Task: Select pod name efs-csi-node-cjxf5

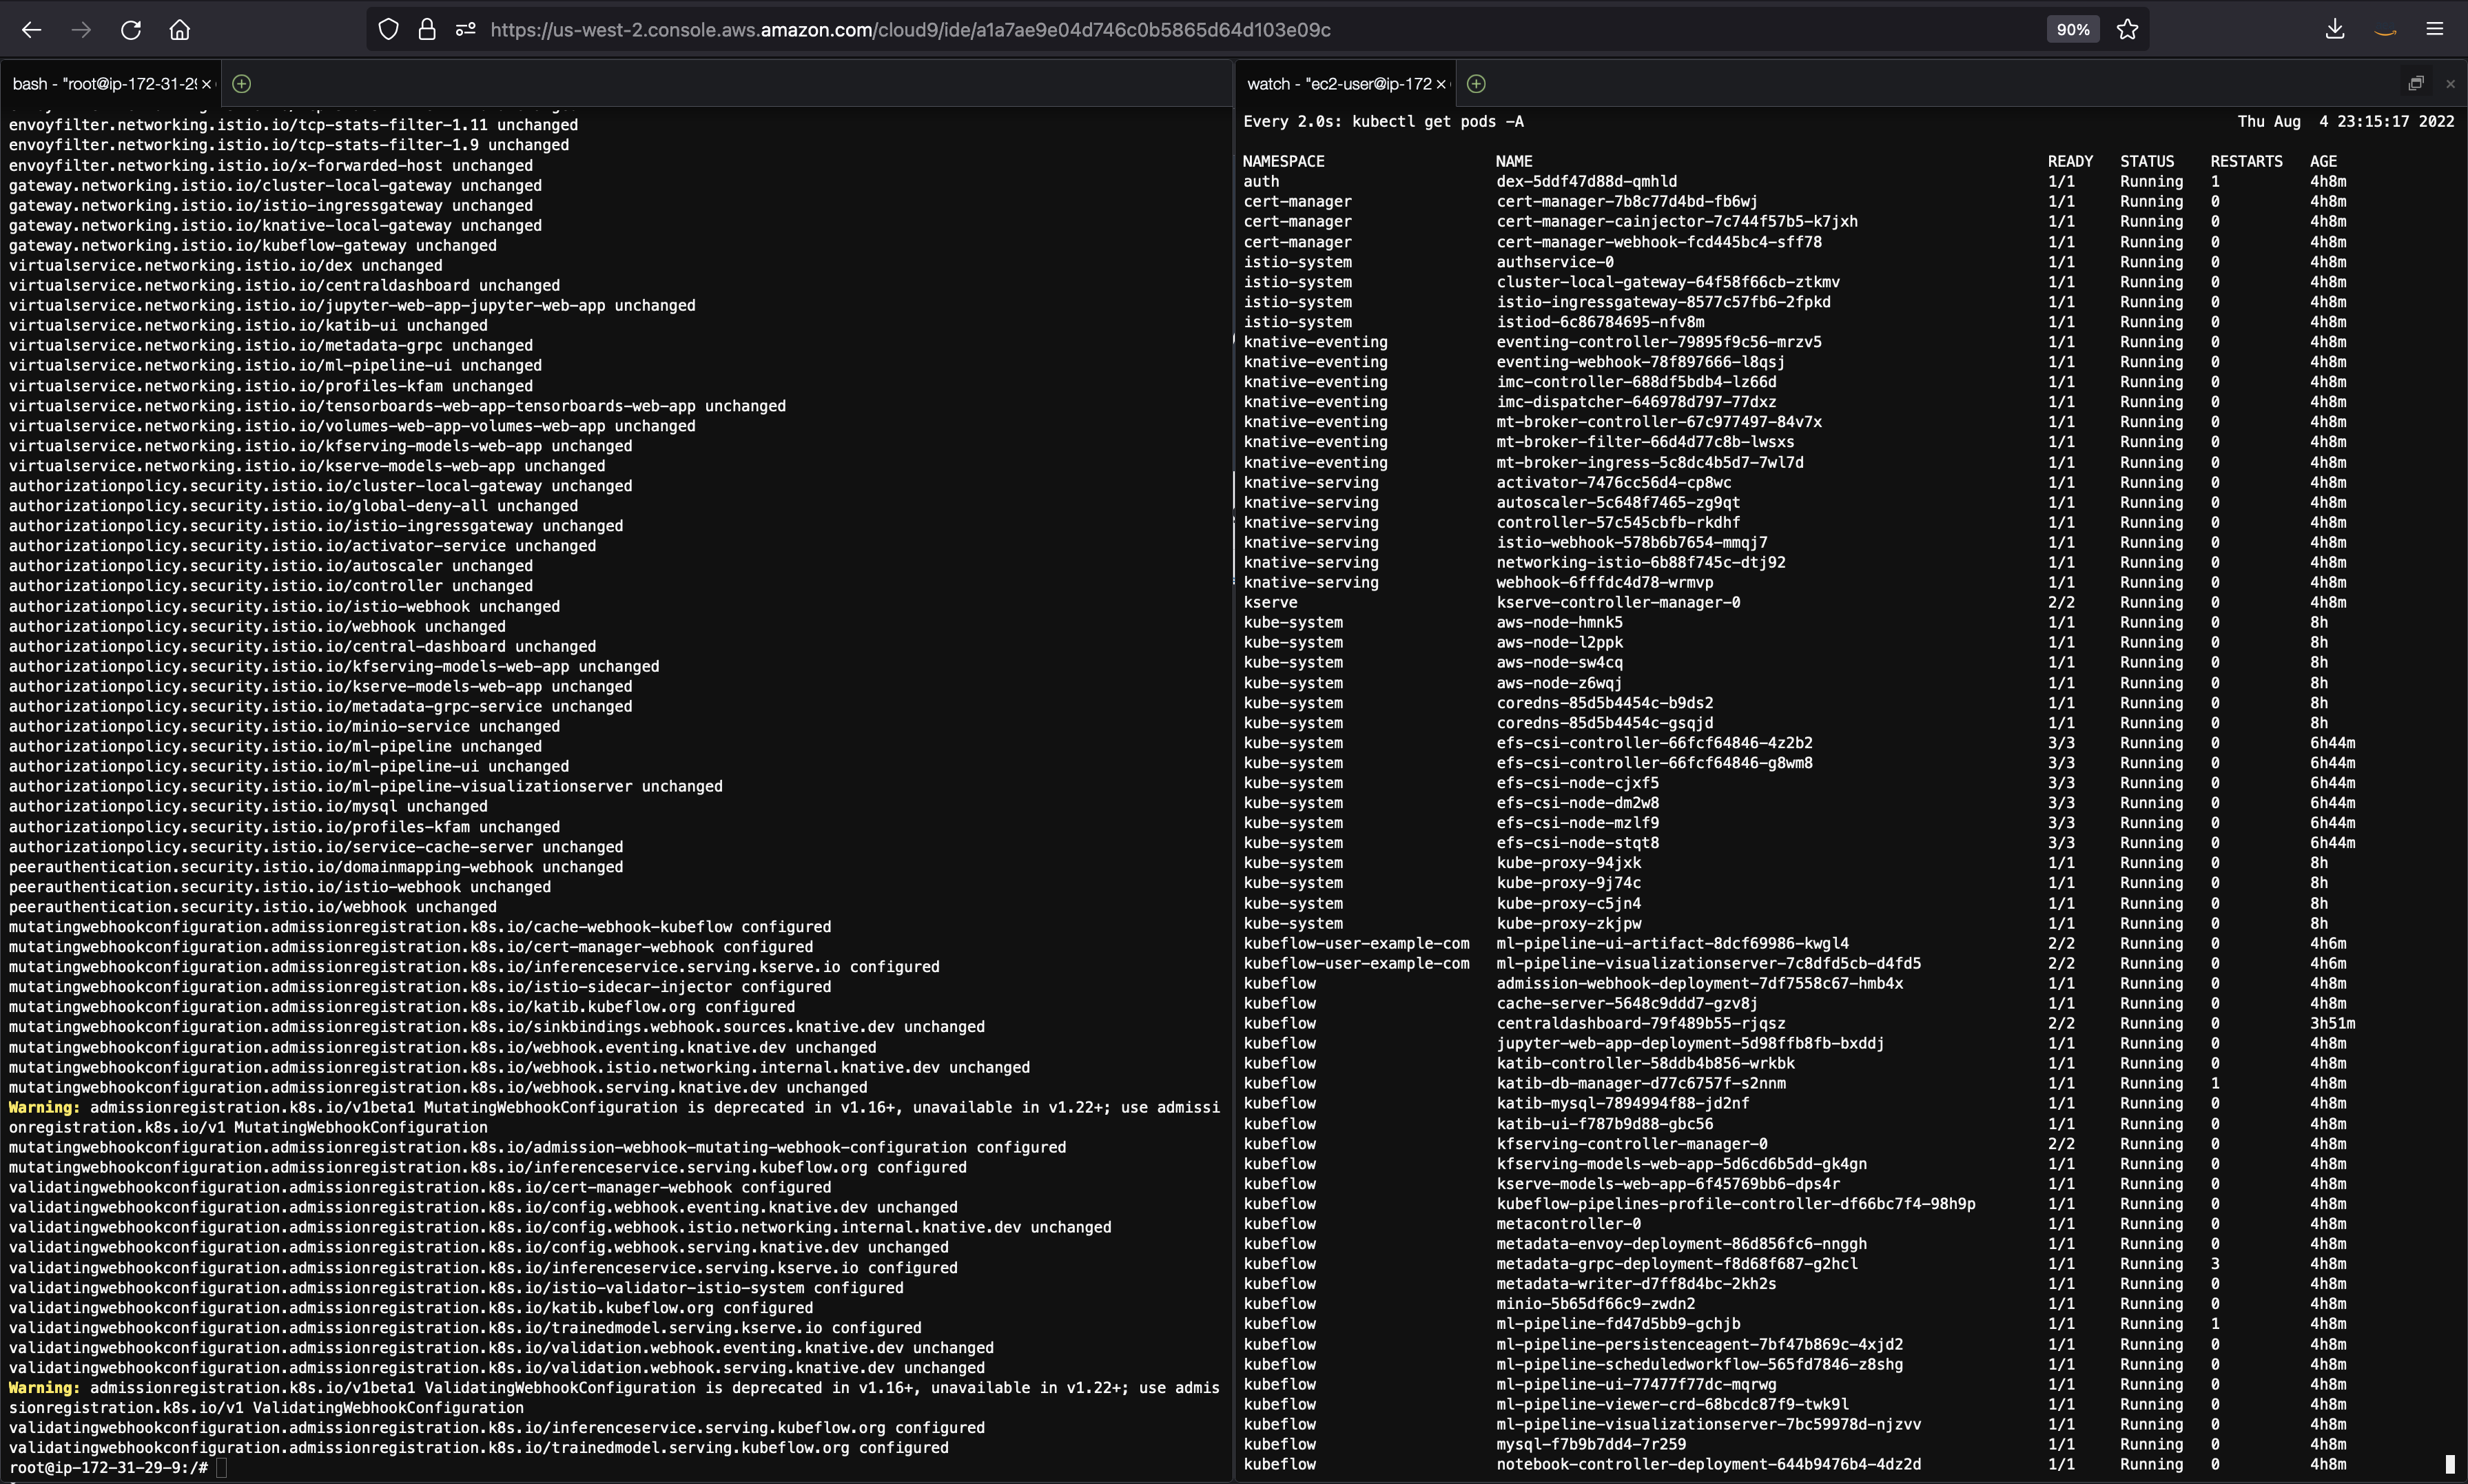Action: tap(1577, 783)
